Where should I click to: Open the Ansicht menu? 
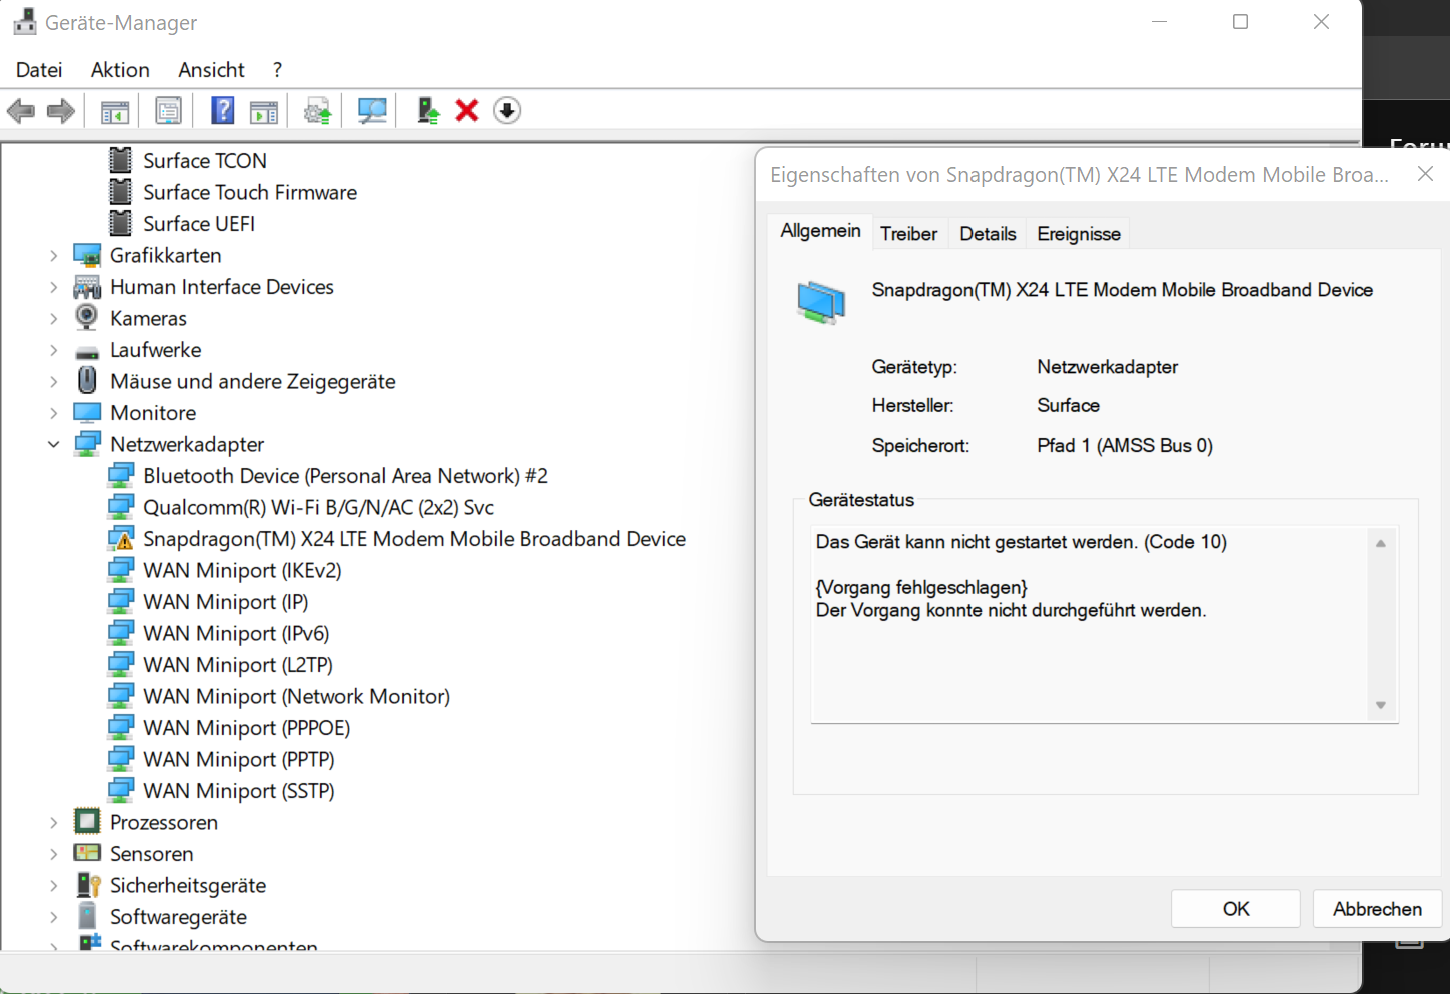pos(211,70)
